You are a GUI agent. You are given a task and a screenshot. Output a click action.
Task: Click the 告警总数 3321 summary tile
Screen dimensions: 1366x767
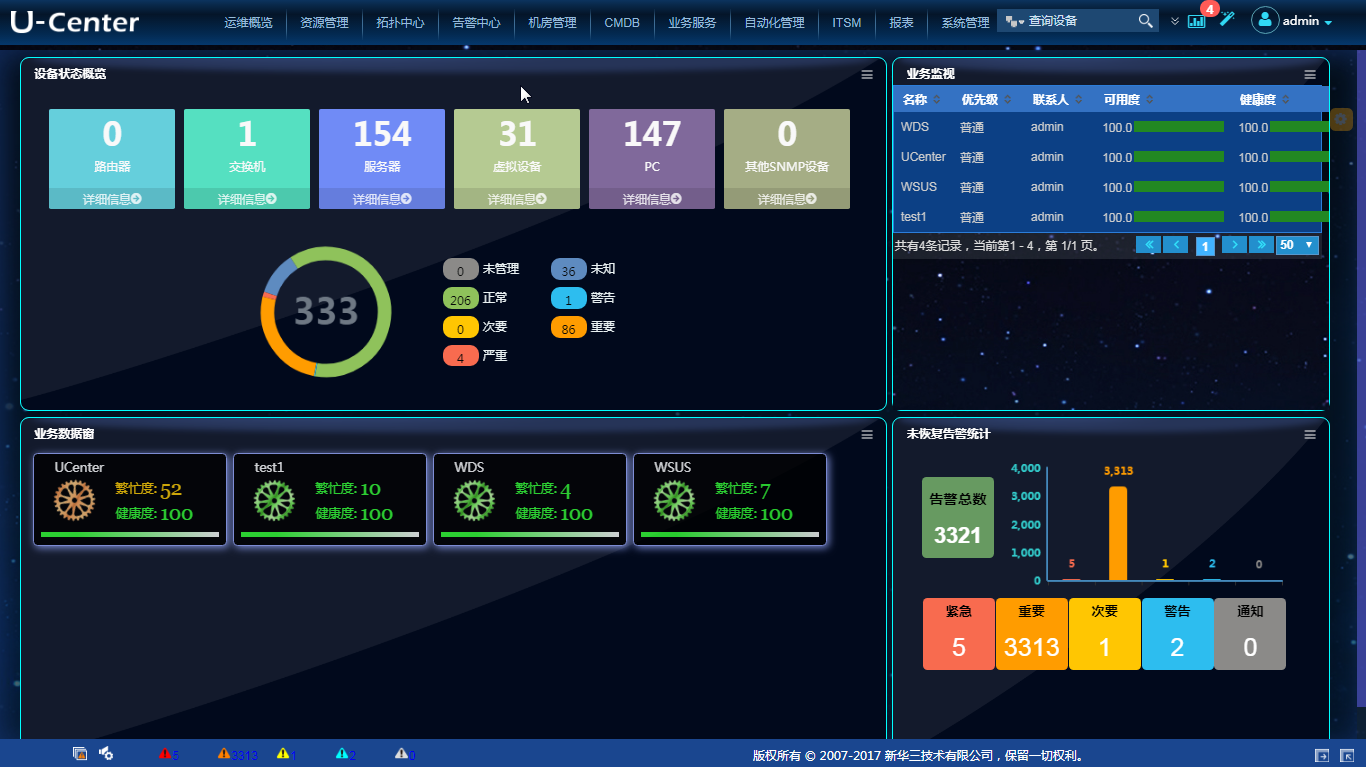(x=958, y=517)
